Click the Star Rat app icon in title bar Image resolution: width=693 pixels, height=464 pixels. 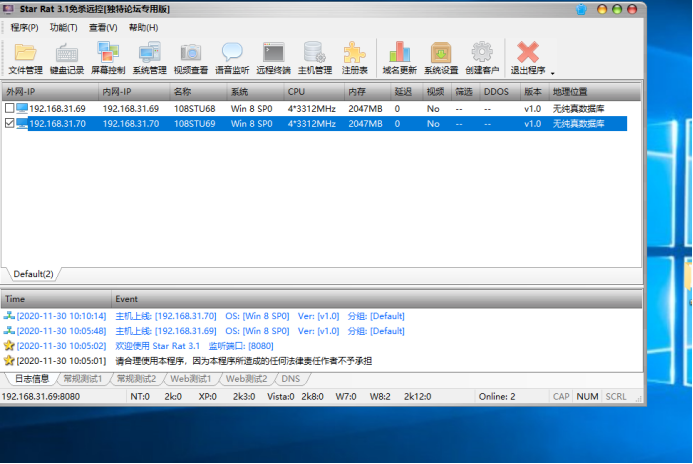click(8, 9)
